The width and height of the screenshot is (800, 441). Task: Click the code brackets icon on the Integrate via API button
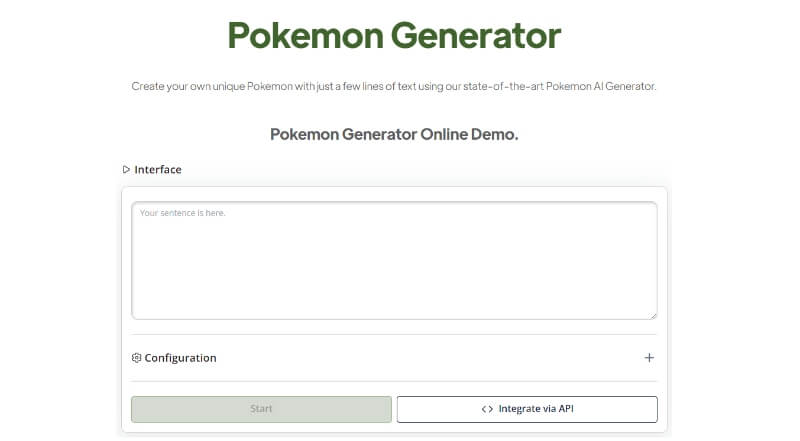click(x=487, y=409)
